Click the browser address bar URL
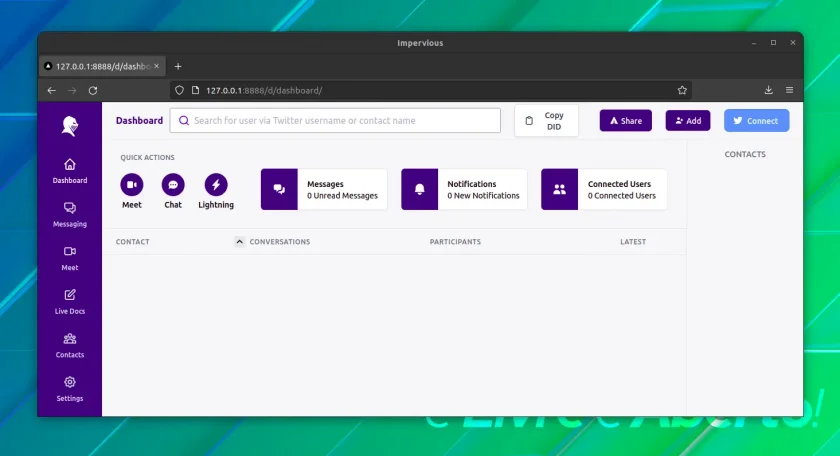Image resolution: width=840 pixels, height=456 pixels. pyautogui.click(x=264, y=91)
